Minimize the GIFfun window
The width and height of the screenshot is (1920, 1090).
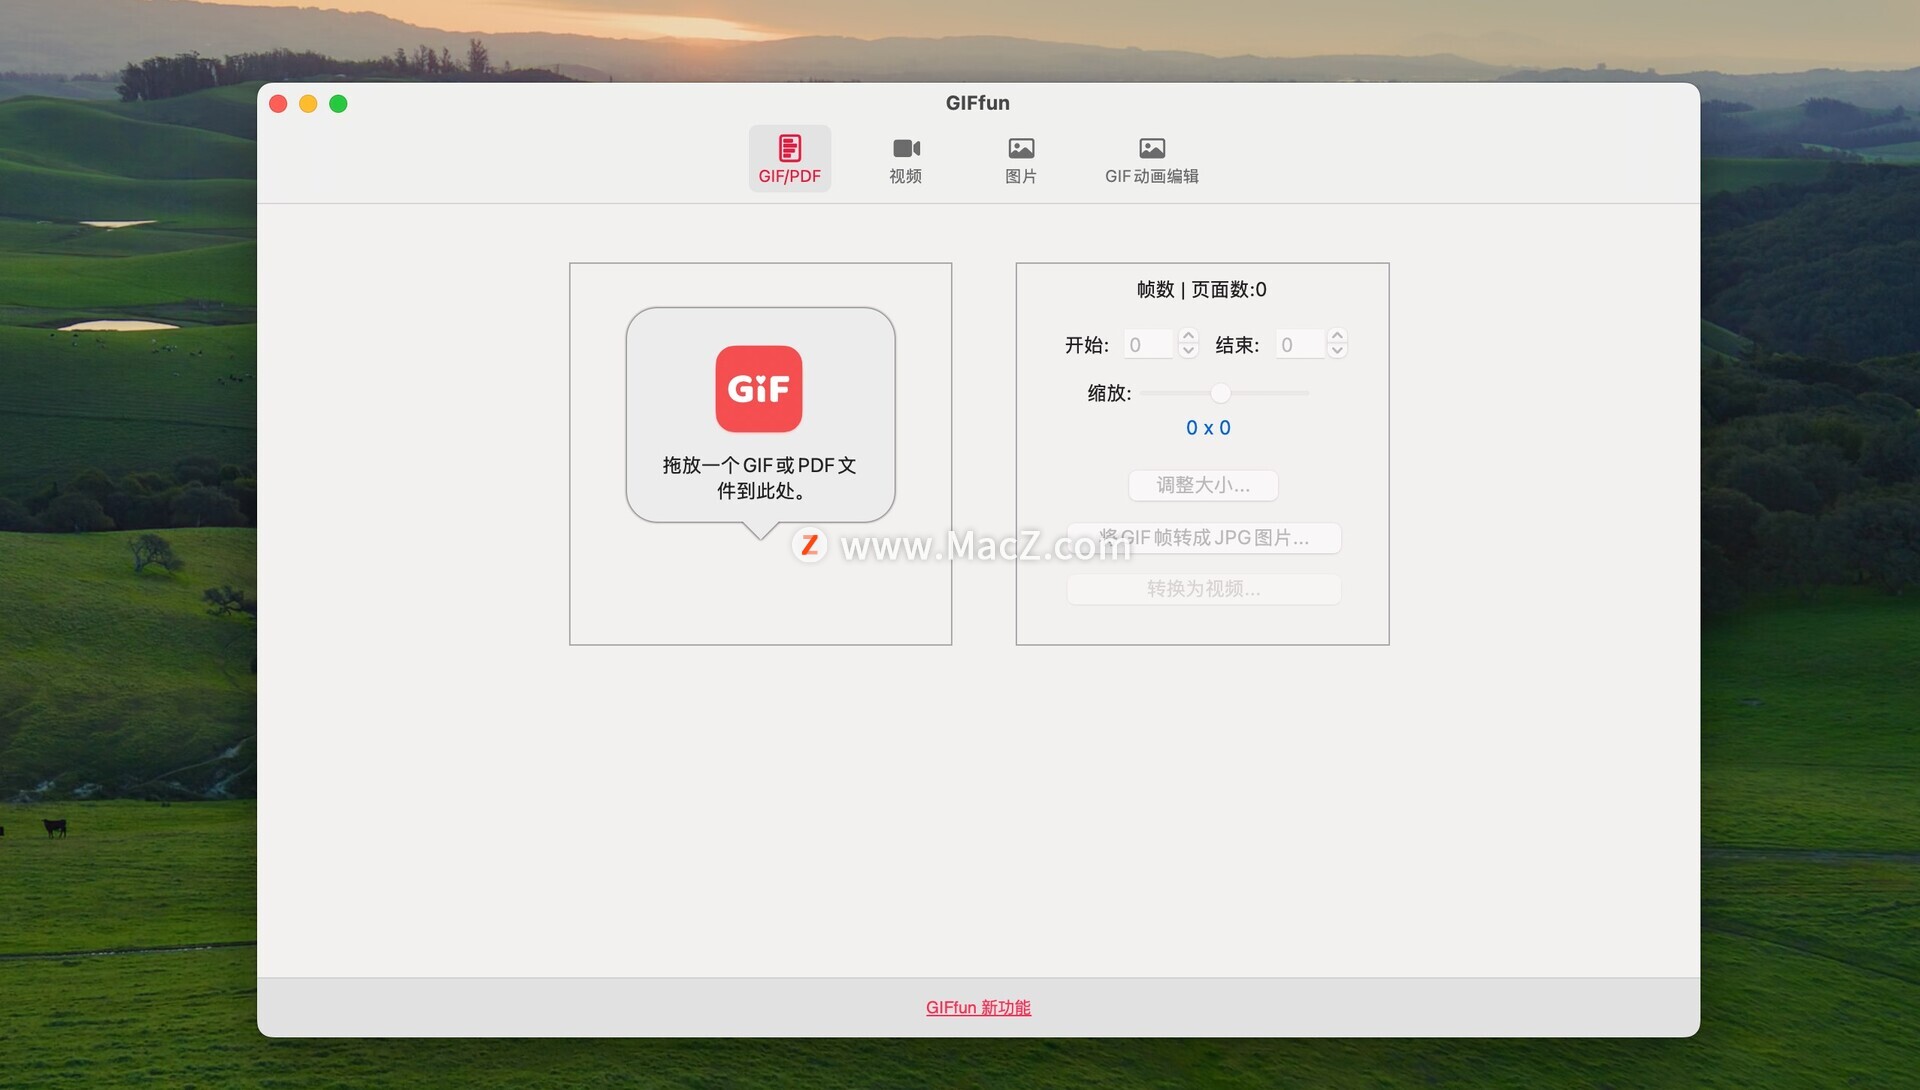coord(308,104)
